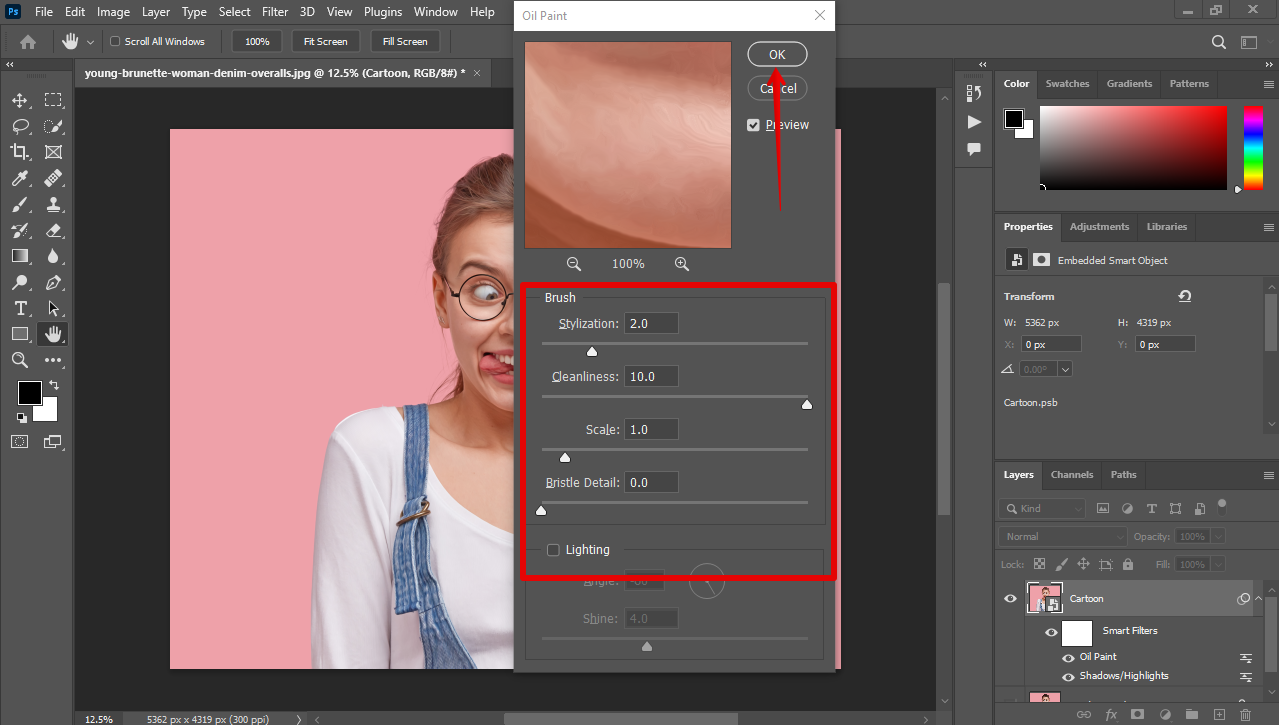This screenshot has height=725, width=1279.
Task: Select the Blur tool
Action: 53,256
